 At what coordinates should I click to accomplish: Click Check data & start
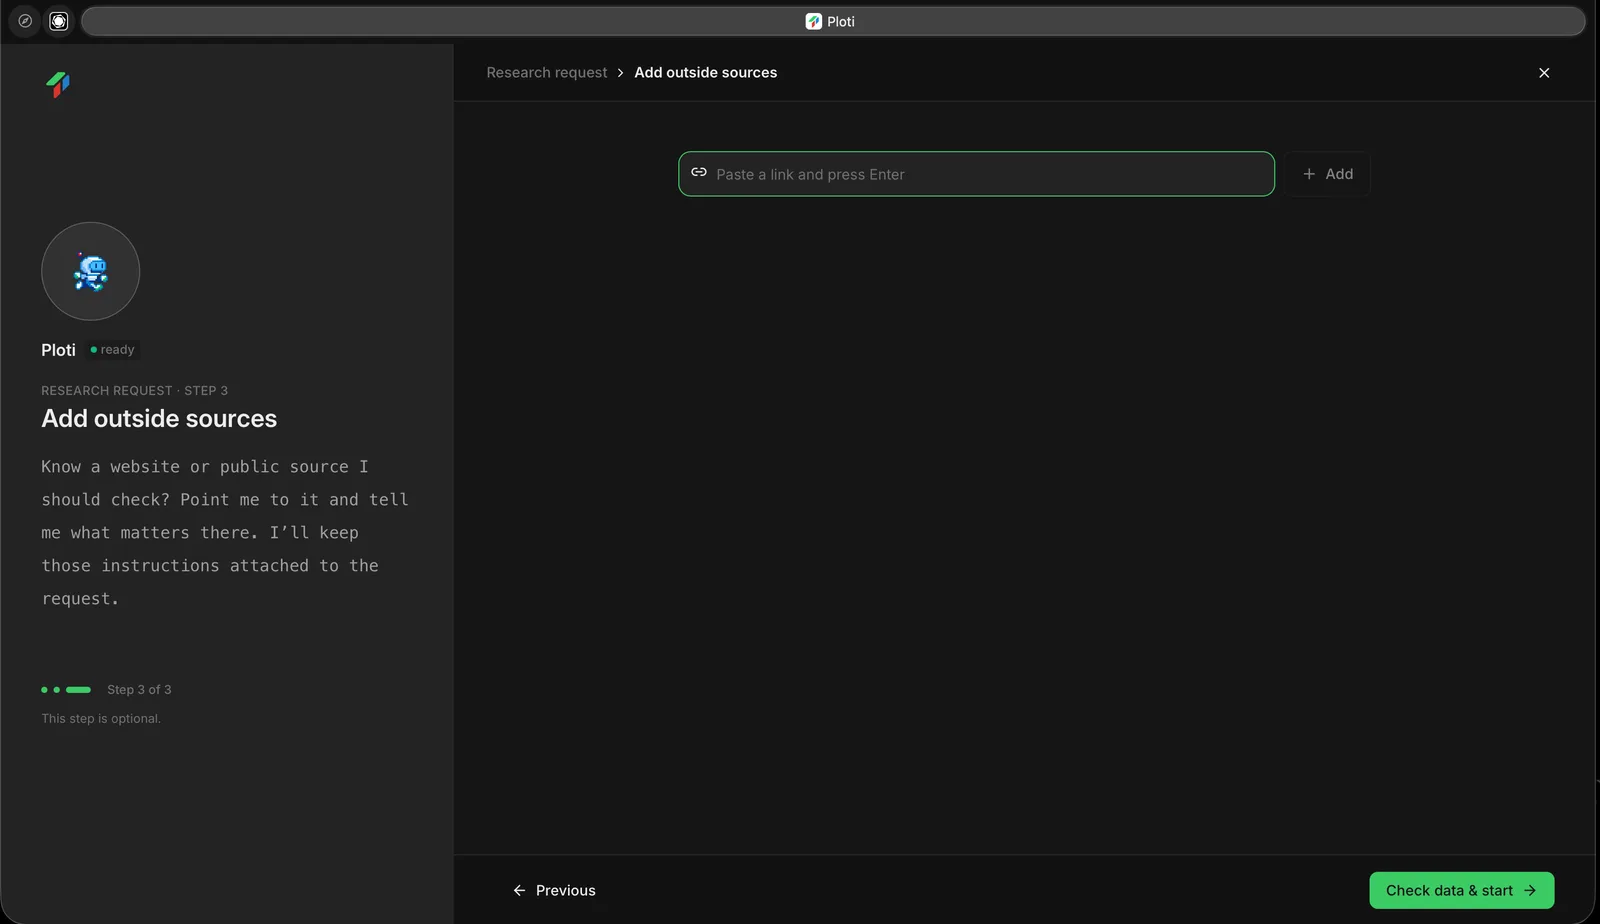1461,890
